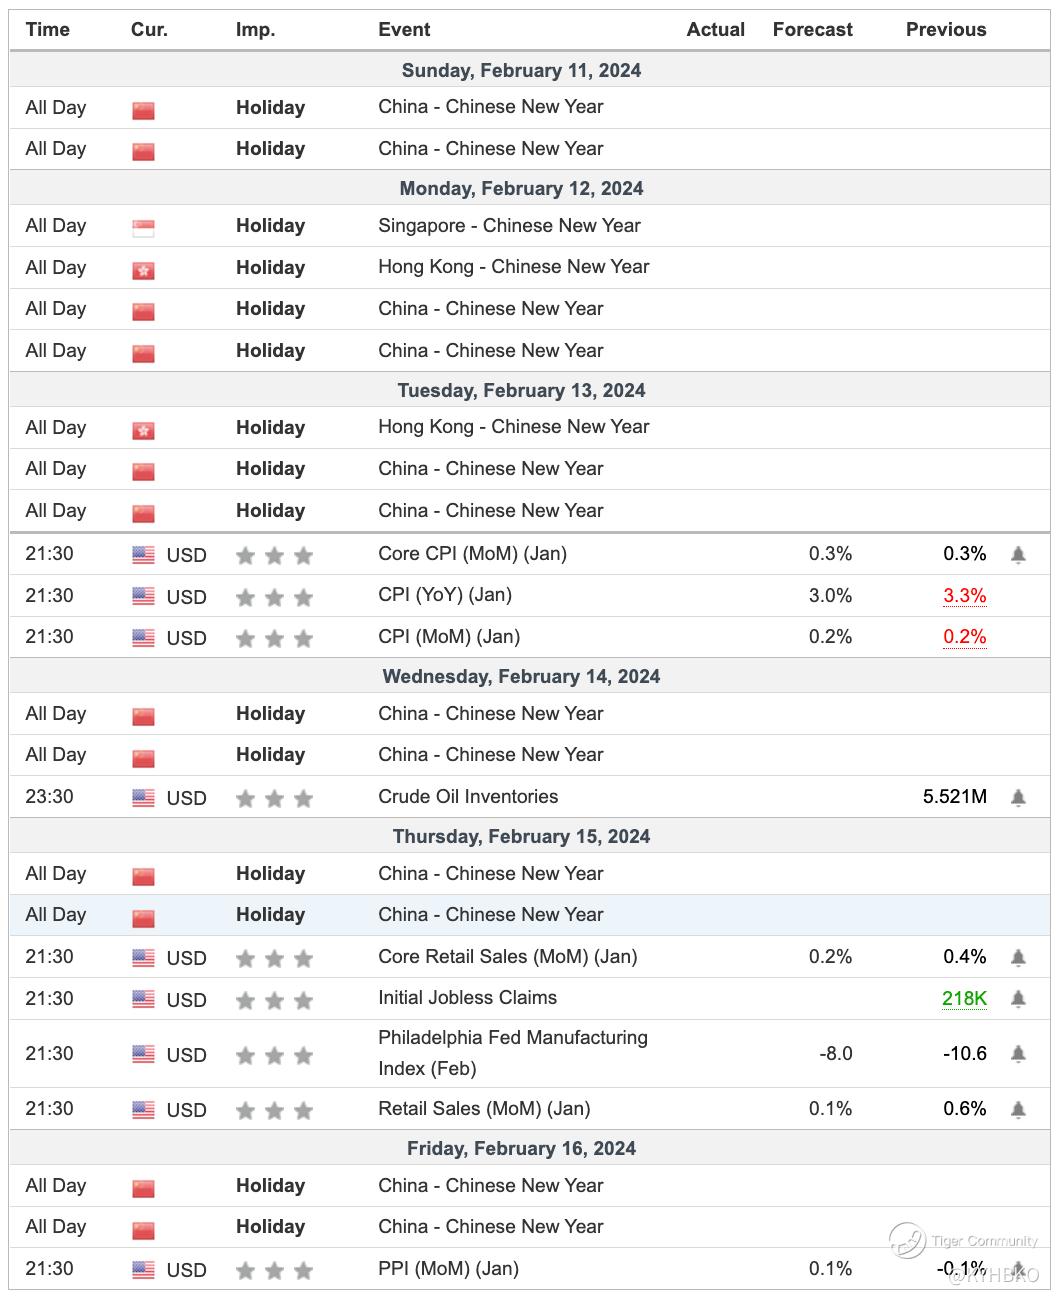Open the CPI (YoY) (Jan) event
The height and width of the screenshot is (1300, 1060).
tap(445, 595)
